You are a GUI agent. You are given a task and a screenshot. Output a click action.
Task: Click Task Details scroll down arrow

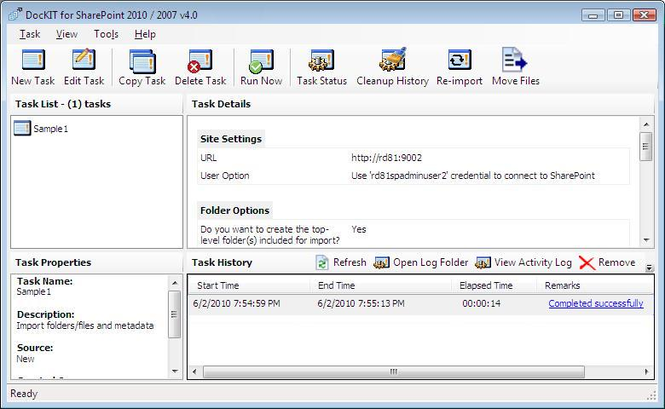pyautogui.click(x=646, y=240)
